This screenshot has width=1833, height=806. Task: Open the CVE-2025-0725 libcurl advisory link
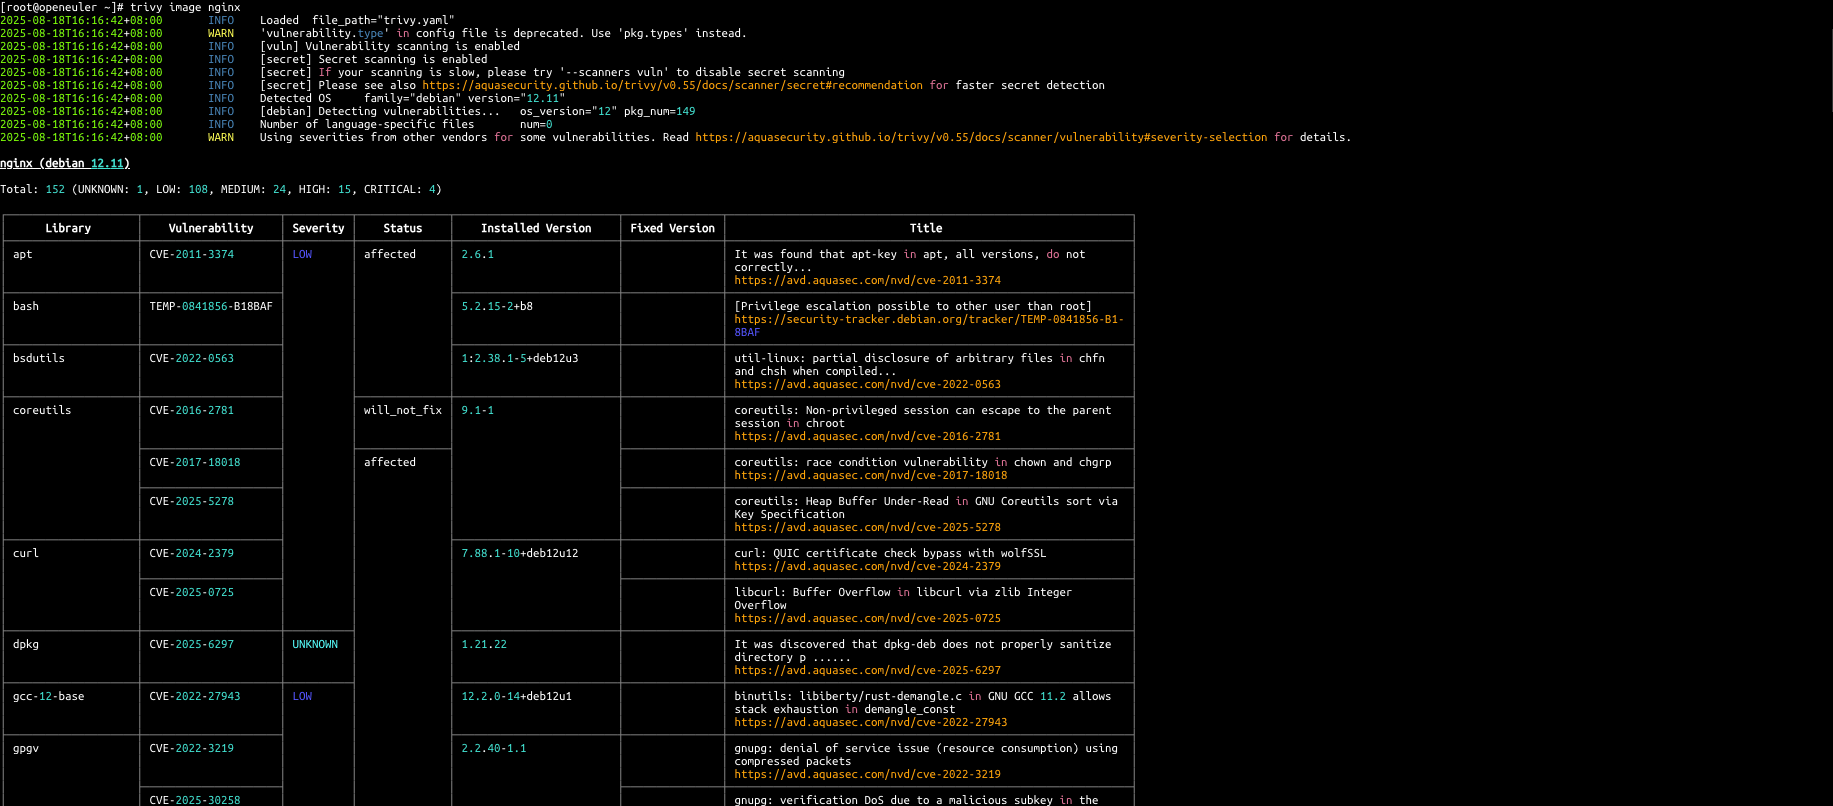point(867,619)
